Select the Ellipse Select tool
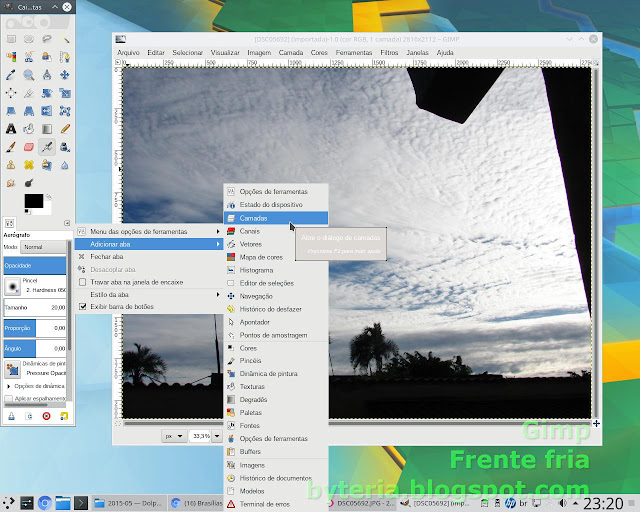 click(x=29, y=39)
